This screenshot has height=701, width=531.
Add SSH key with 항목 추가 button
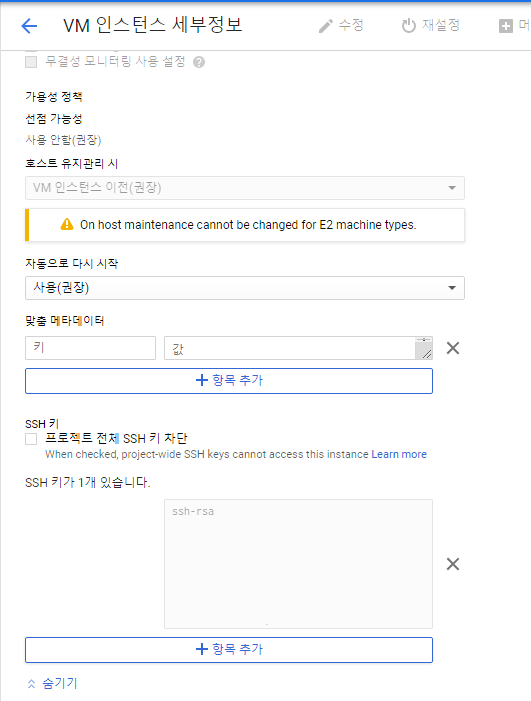229,650
